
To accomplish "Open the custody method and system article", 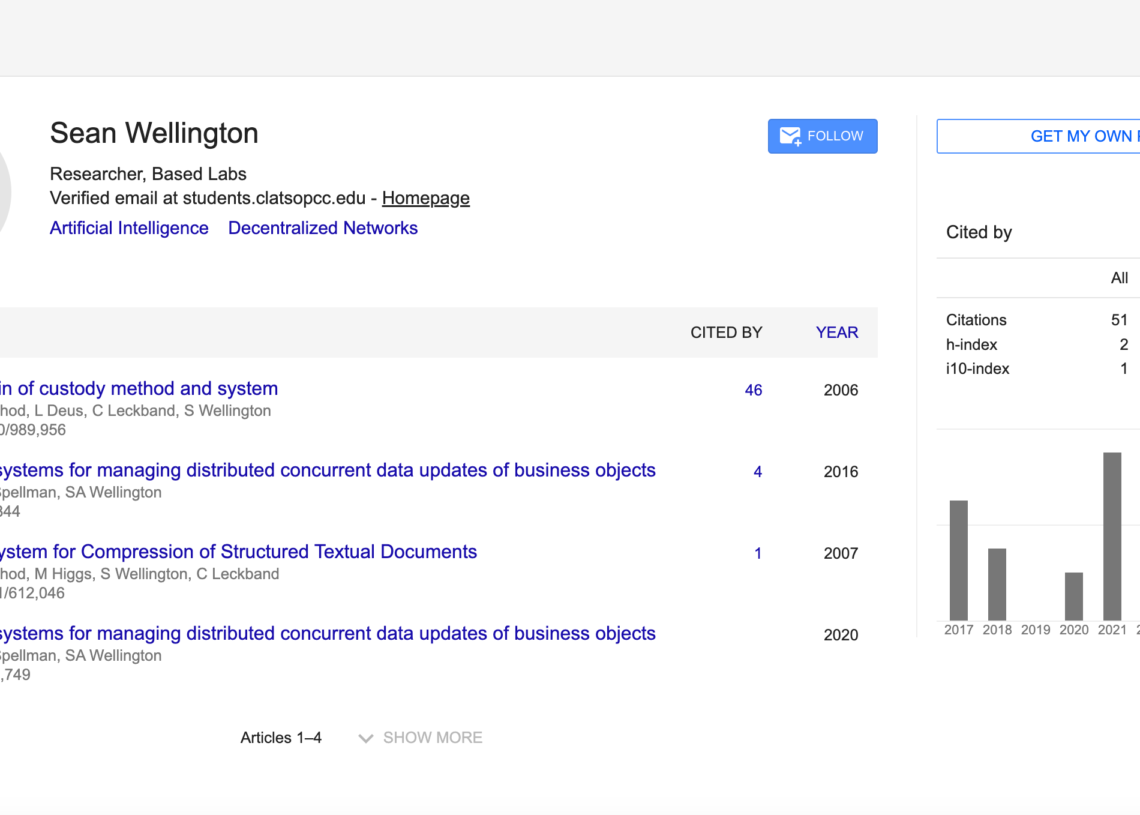I will pos(139,388).
